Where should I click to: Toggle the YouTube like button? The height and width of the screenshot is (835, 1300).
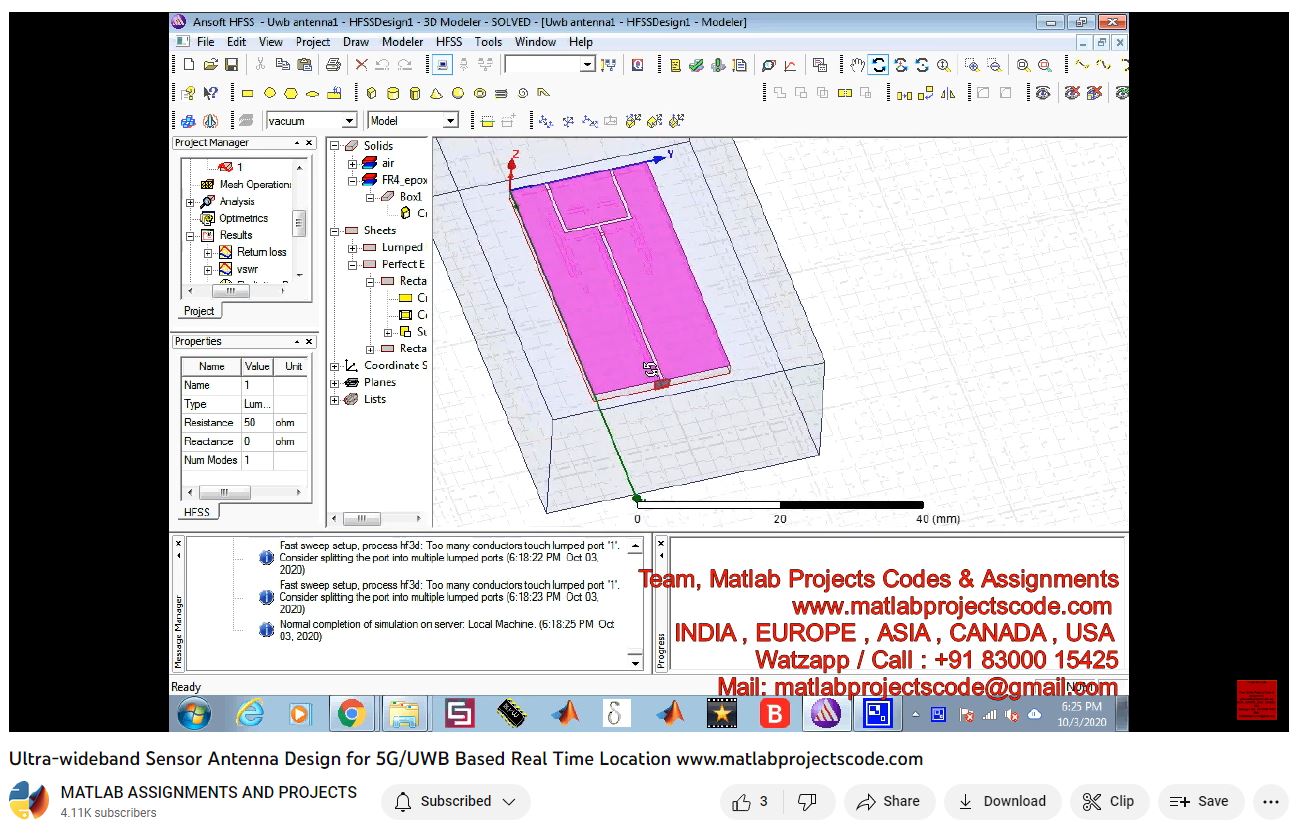click(749, 801)
